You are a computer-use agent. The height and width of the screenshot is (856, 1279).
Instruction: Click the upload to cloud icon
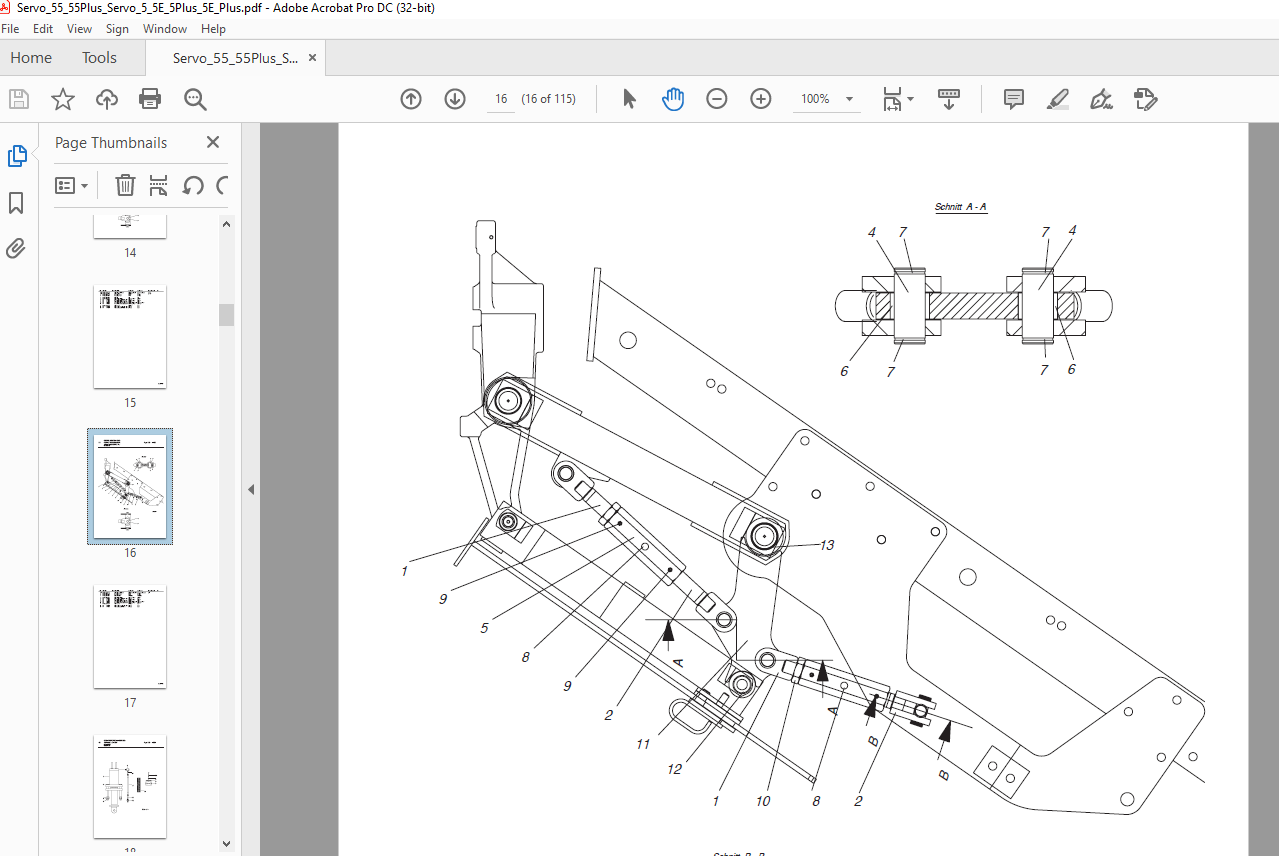tap(107, 99)
